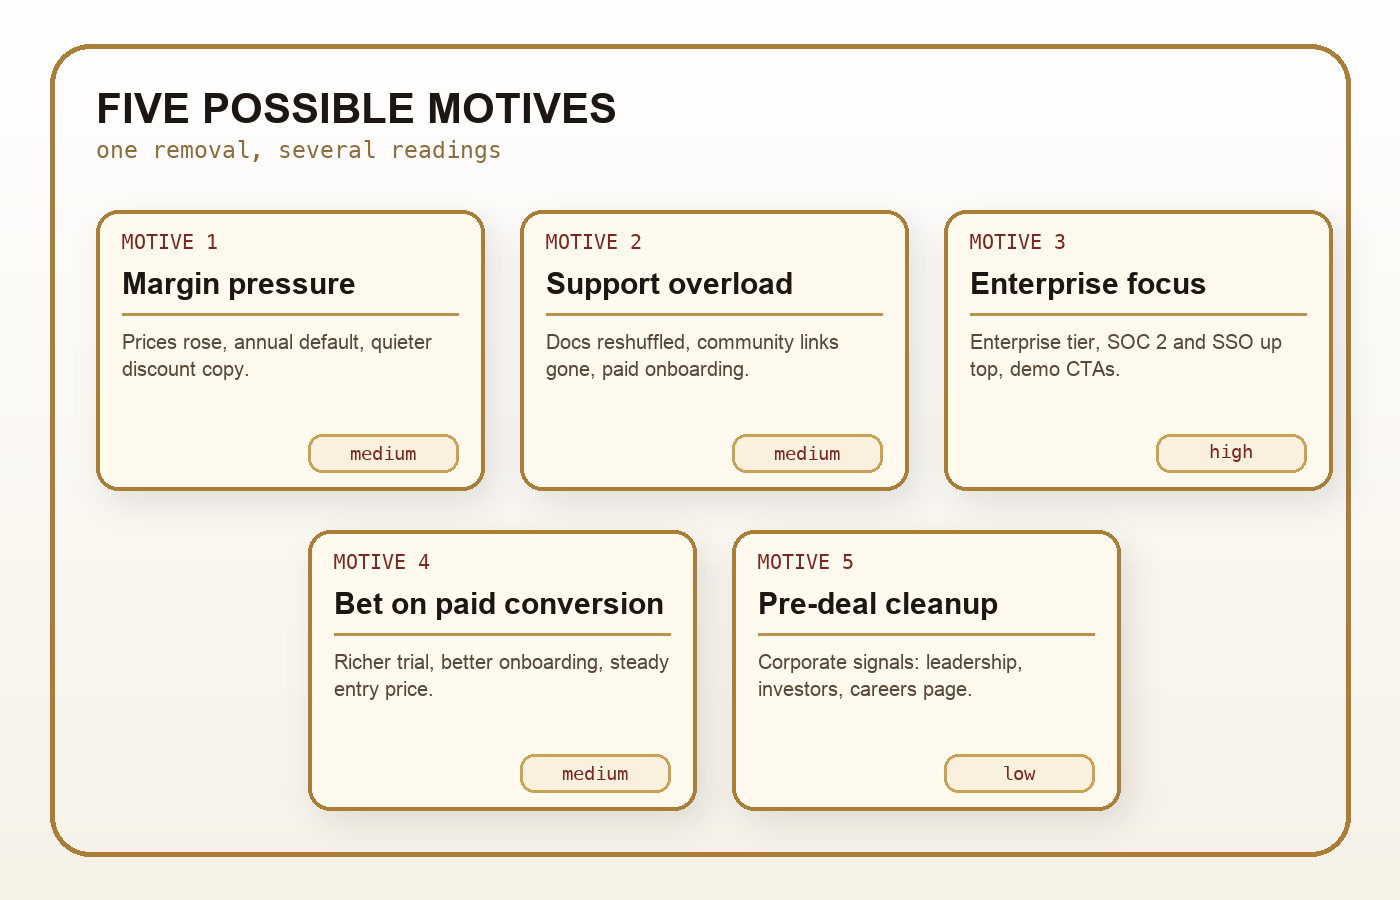The height and width of the screenshot is (900, 1400).
Task: Select the 'low' badge on Pre-deal cleanup
Action: coord(1019,773)
